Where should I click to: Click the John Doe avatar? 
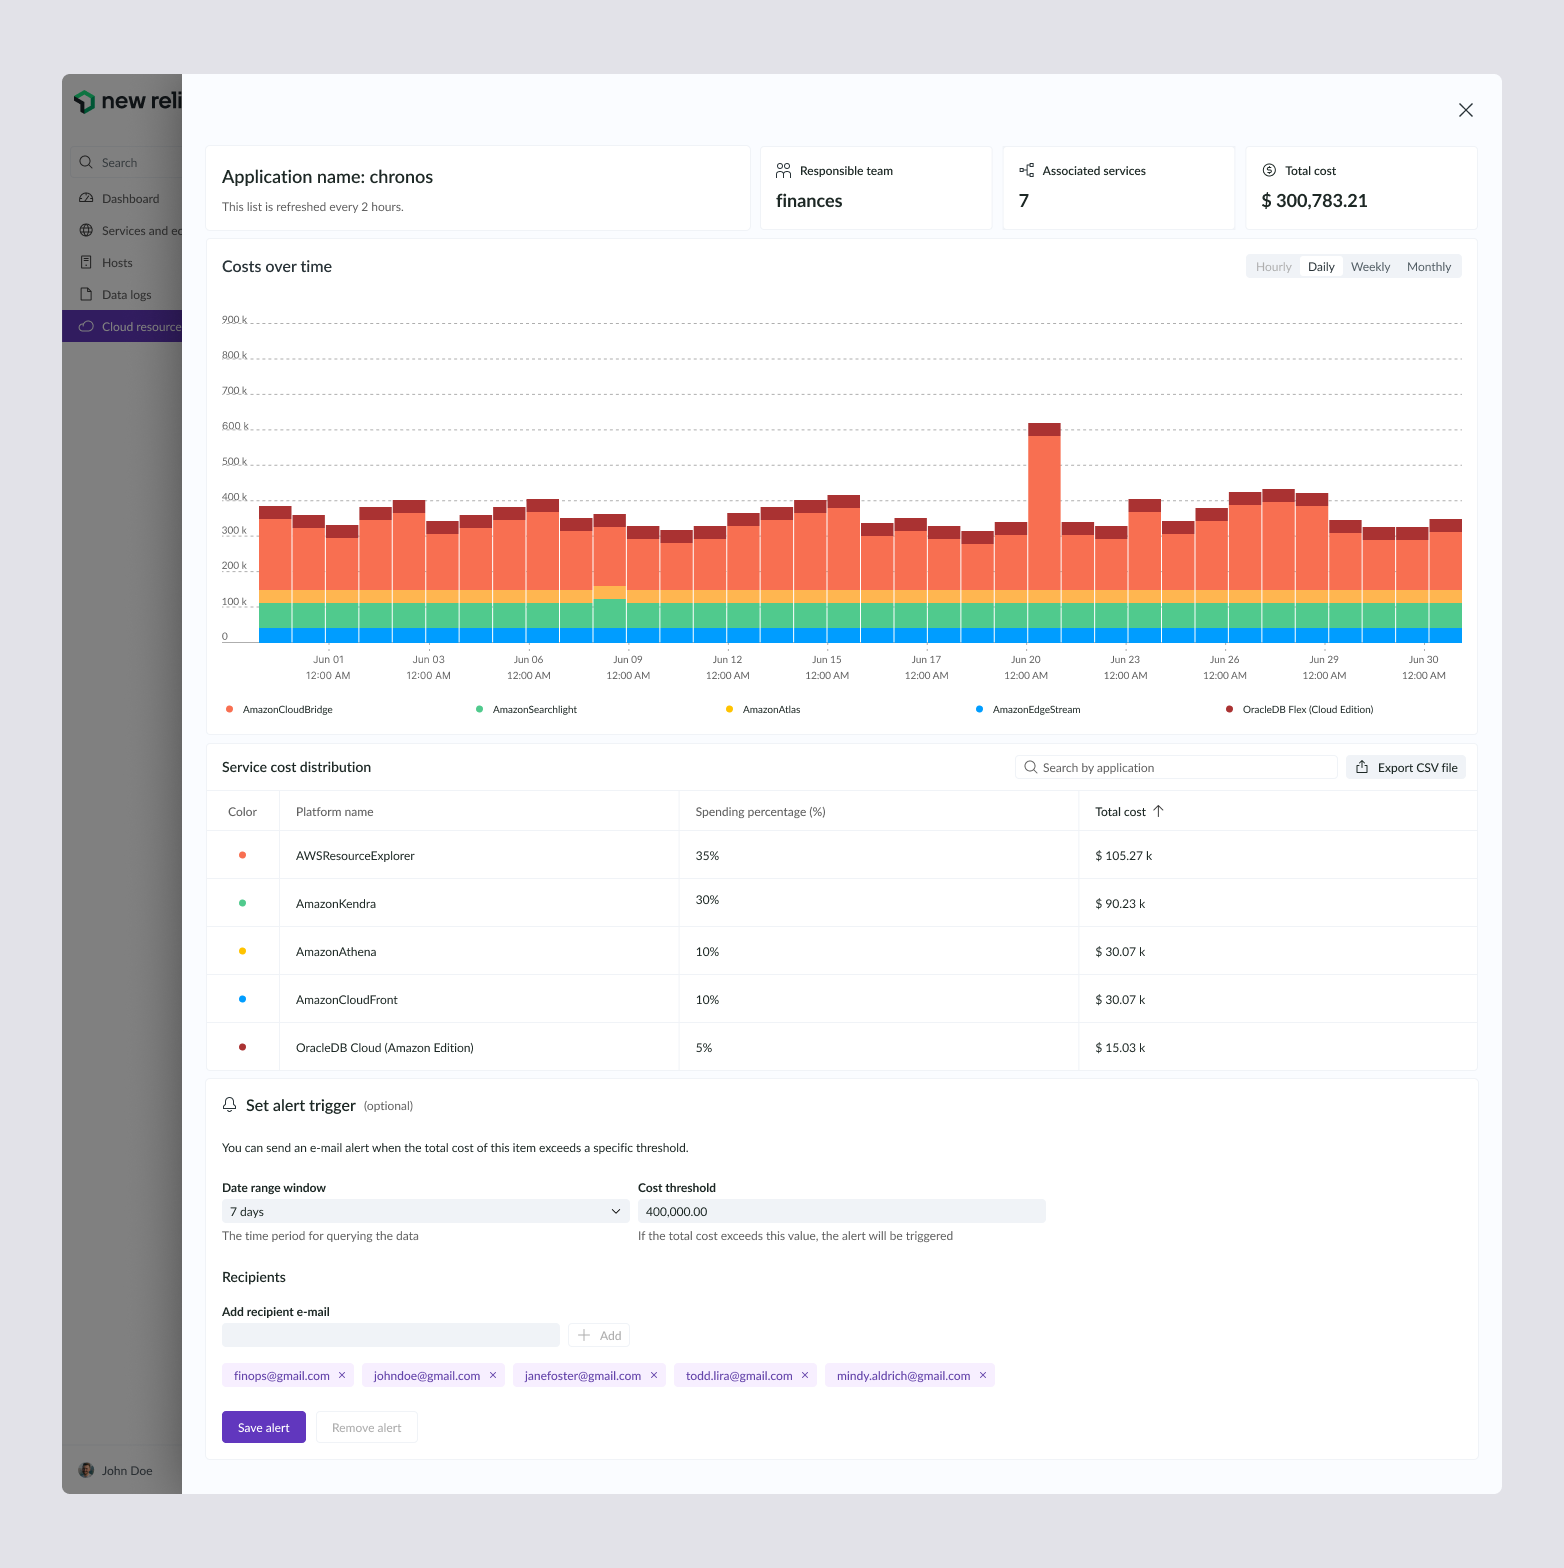(86, 1470)
